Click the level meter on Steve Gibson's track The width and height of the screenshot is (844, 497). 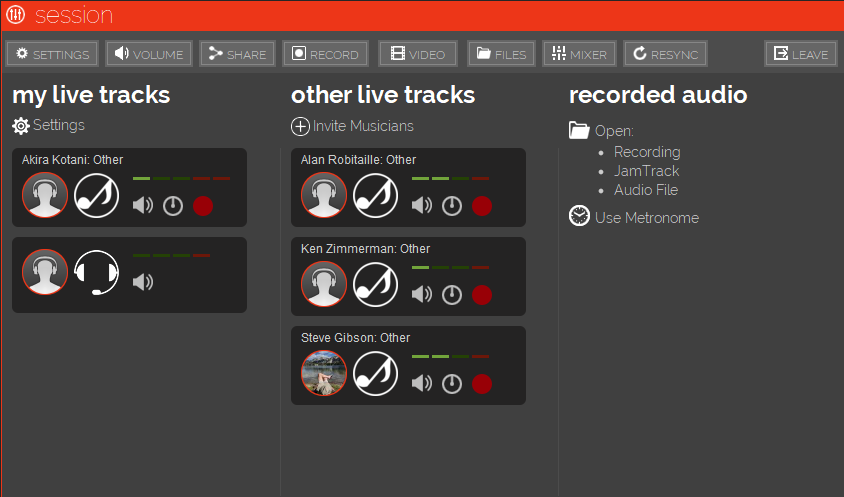coord(451,357)
